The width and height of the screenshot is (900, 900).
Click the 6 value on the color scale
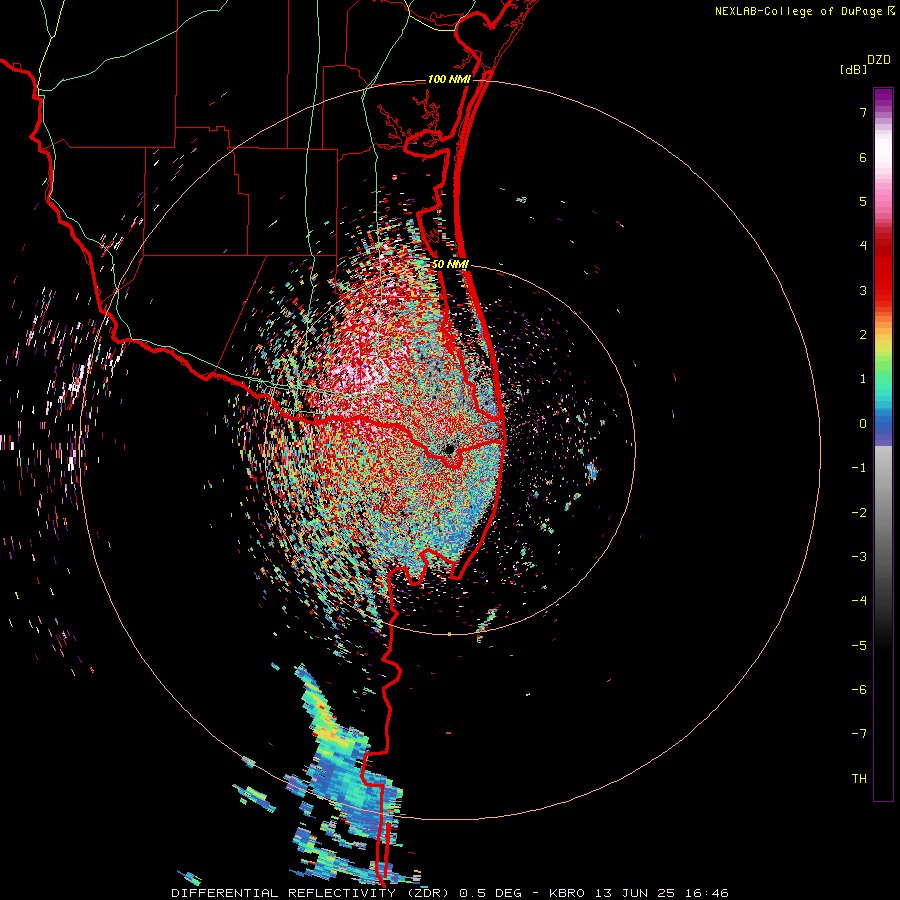pos(863,157)
